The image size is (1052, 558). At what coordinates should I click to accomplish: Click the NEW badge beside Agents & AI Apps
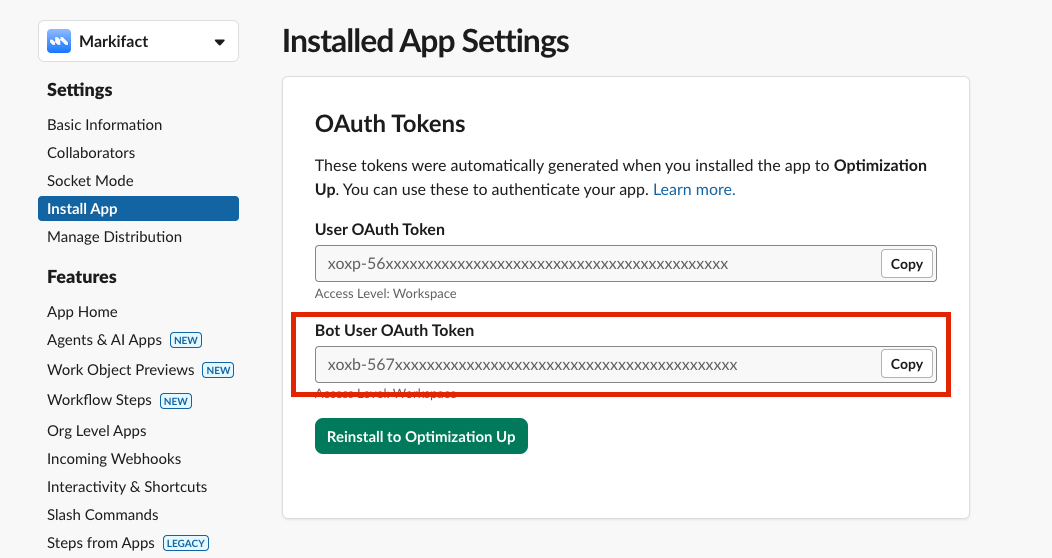[x=186, y=341]
